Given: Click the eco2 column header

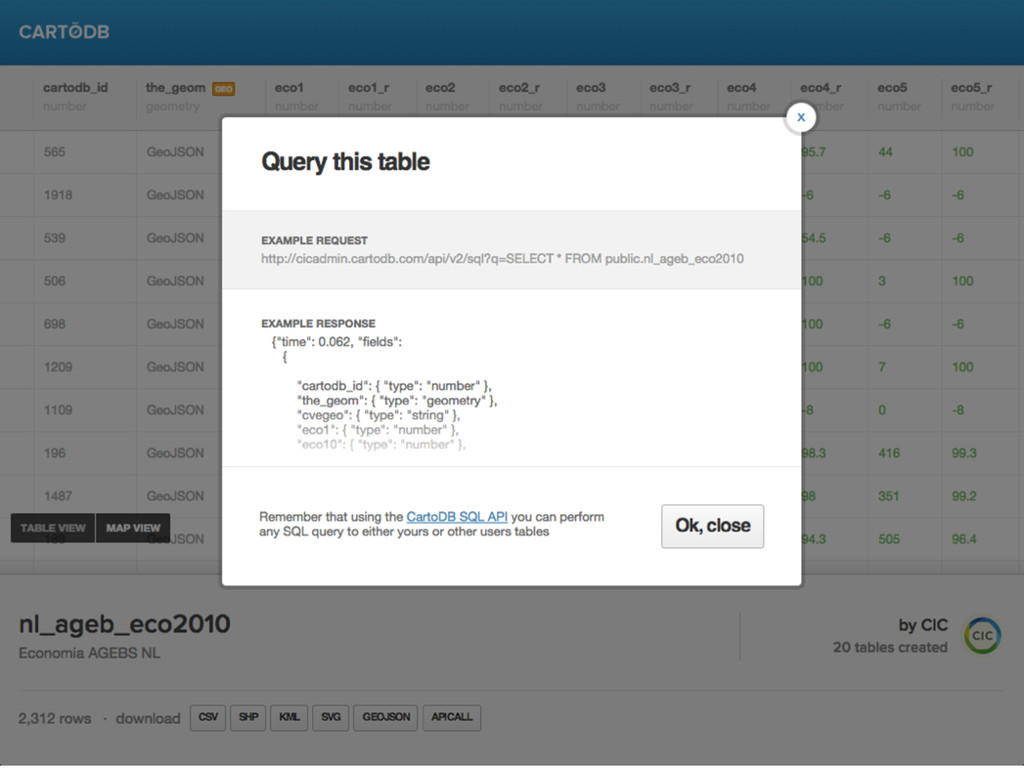Looking at the screenshot, I should [x=440, y=88].
